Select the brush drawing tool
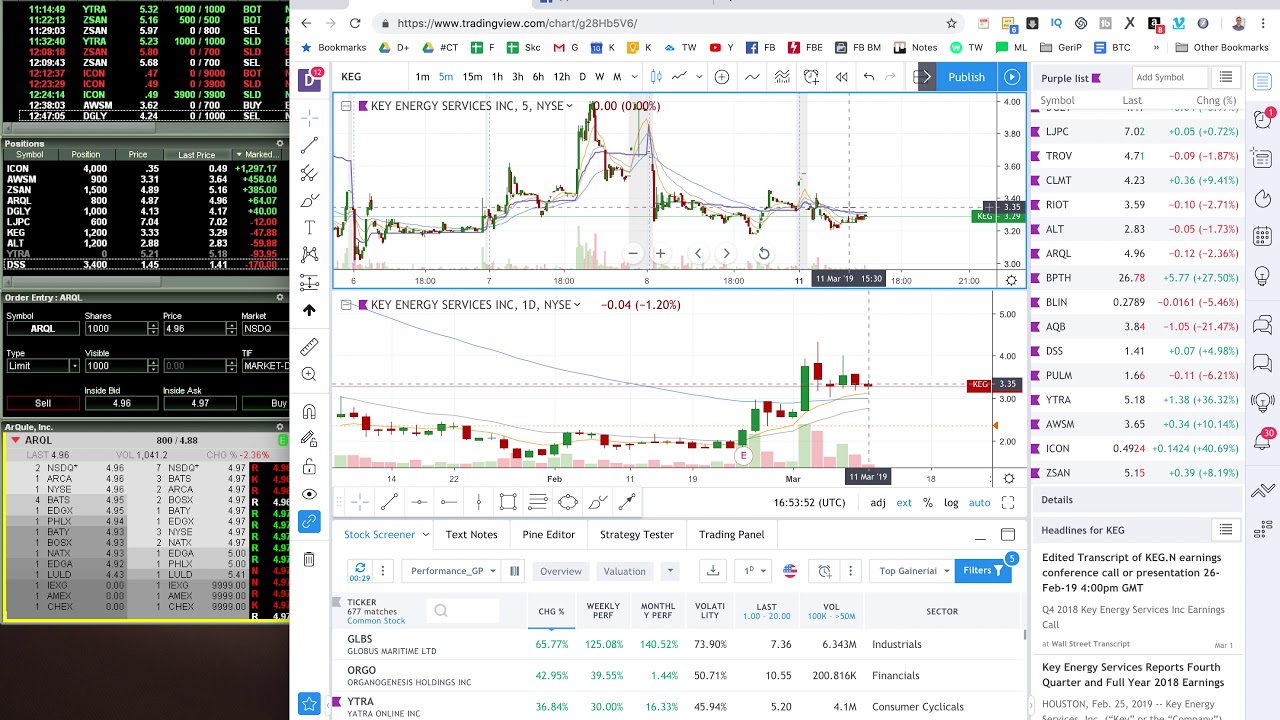The image size is (1280, 720). pos(309,200)
